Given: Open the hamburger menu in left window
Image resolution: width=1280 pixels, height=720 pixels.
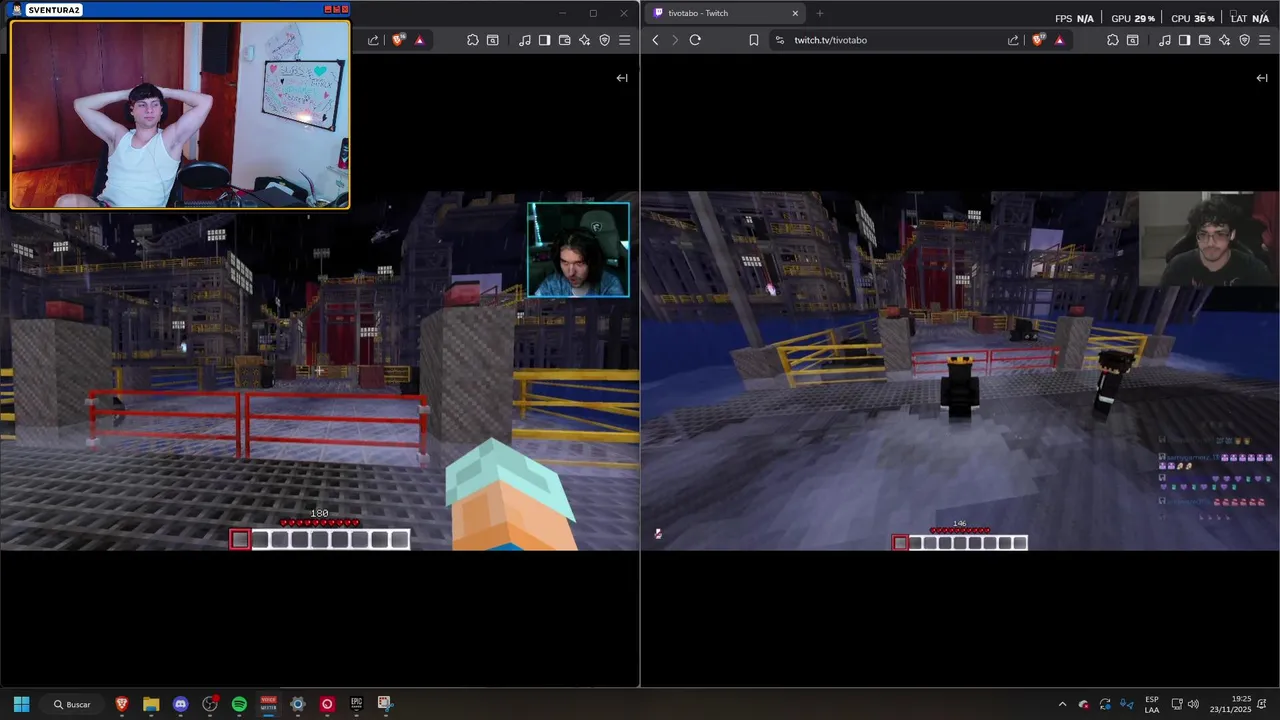Looking at the screenshot, I should point(624,40).
